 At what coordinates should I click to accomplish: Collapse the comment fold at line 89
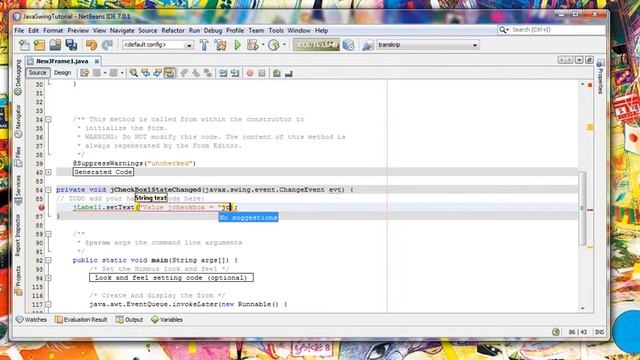click(x=48, y=234)
